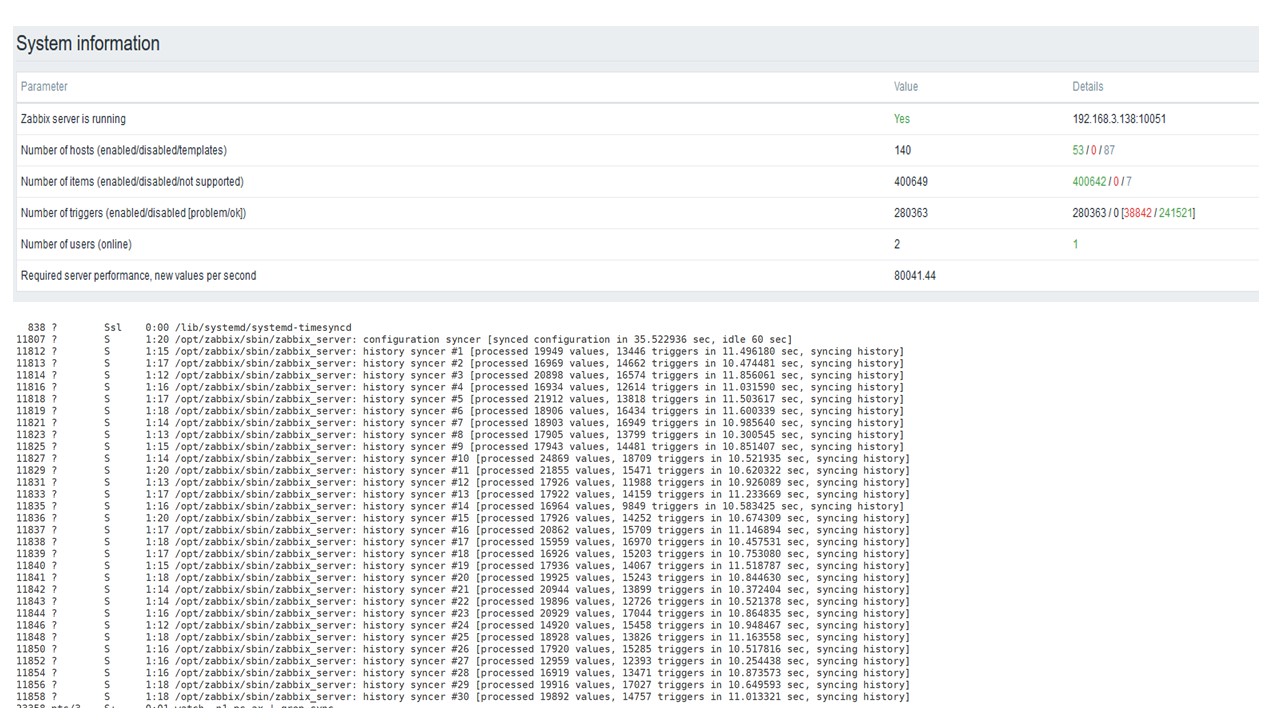This screenshot has width=1280, height=720.
Task: Click the history syncer #25 line
Action: tap(463, 638)
